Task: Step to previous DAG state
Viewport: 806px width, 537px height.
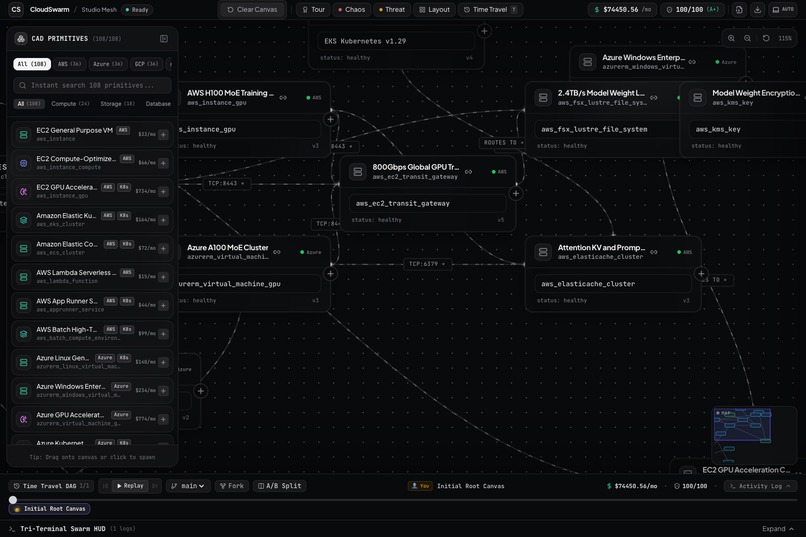Action: [x=105, y=486]
